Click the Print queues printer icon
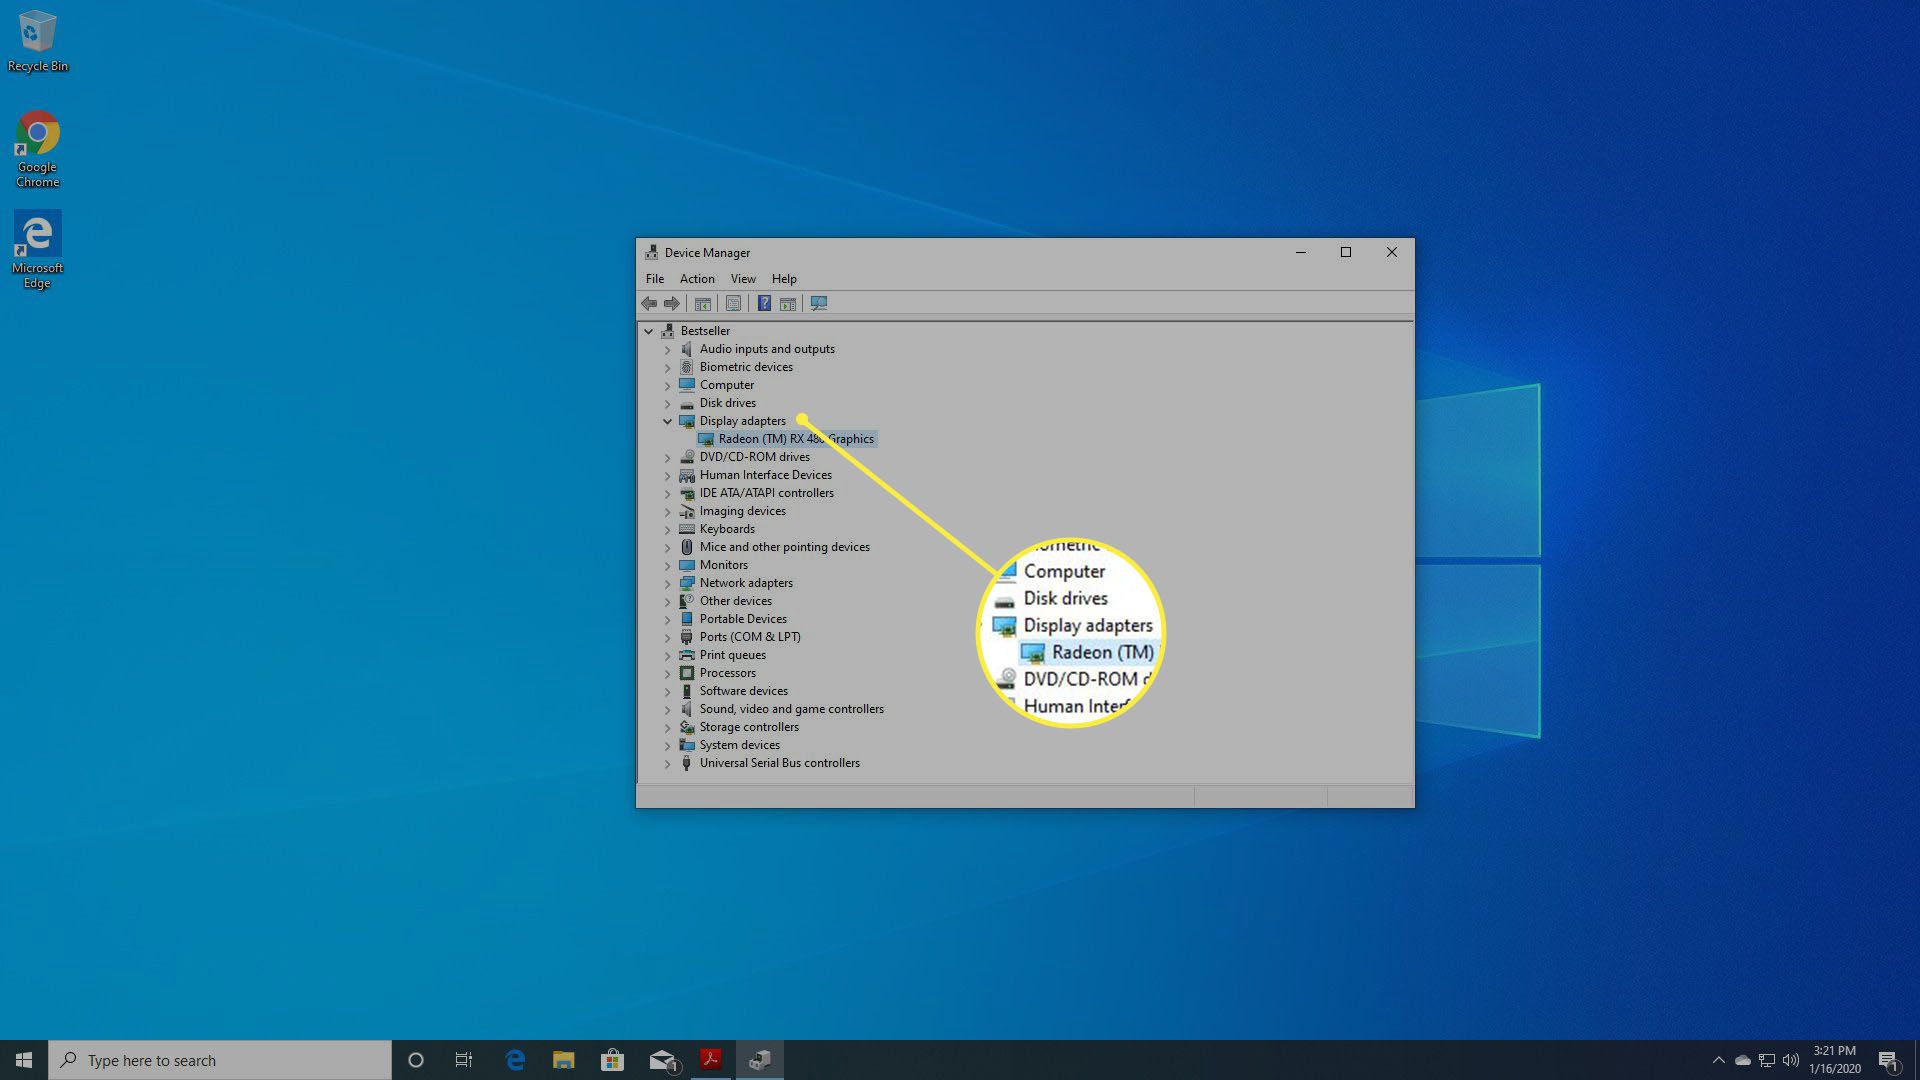 [x=687, y=655]
